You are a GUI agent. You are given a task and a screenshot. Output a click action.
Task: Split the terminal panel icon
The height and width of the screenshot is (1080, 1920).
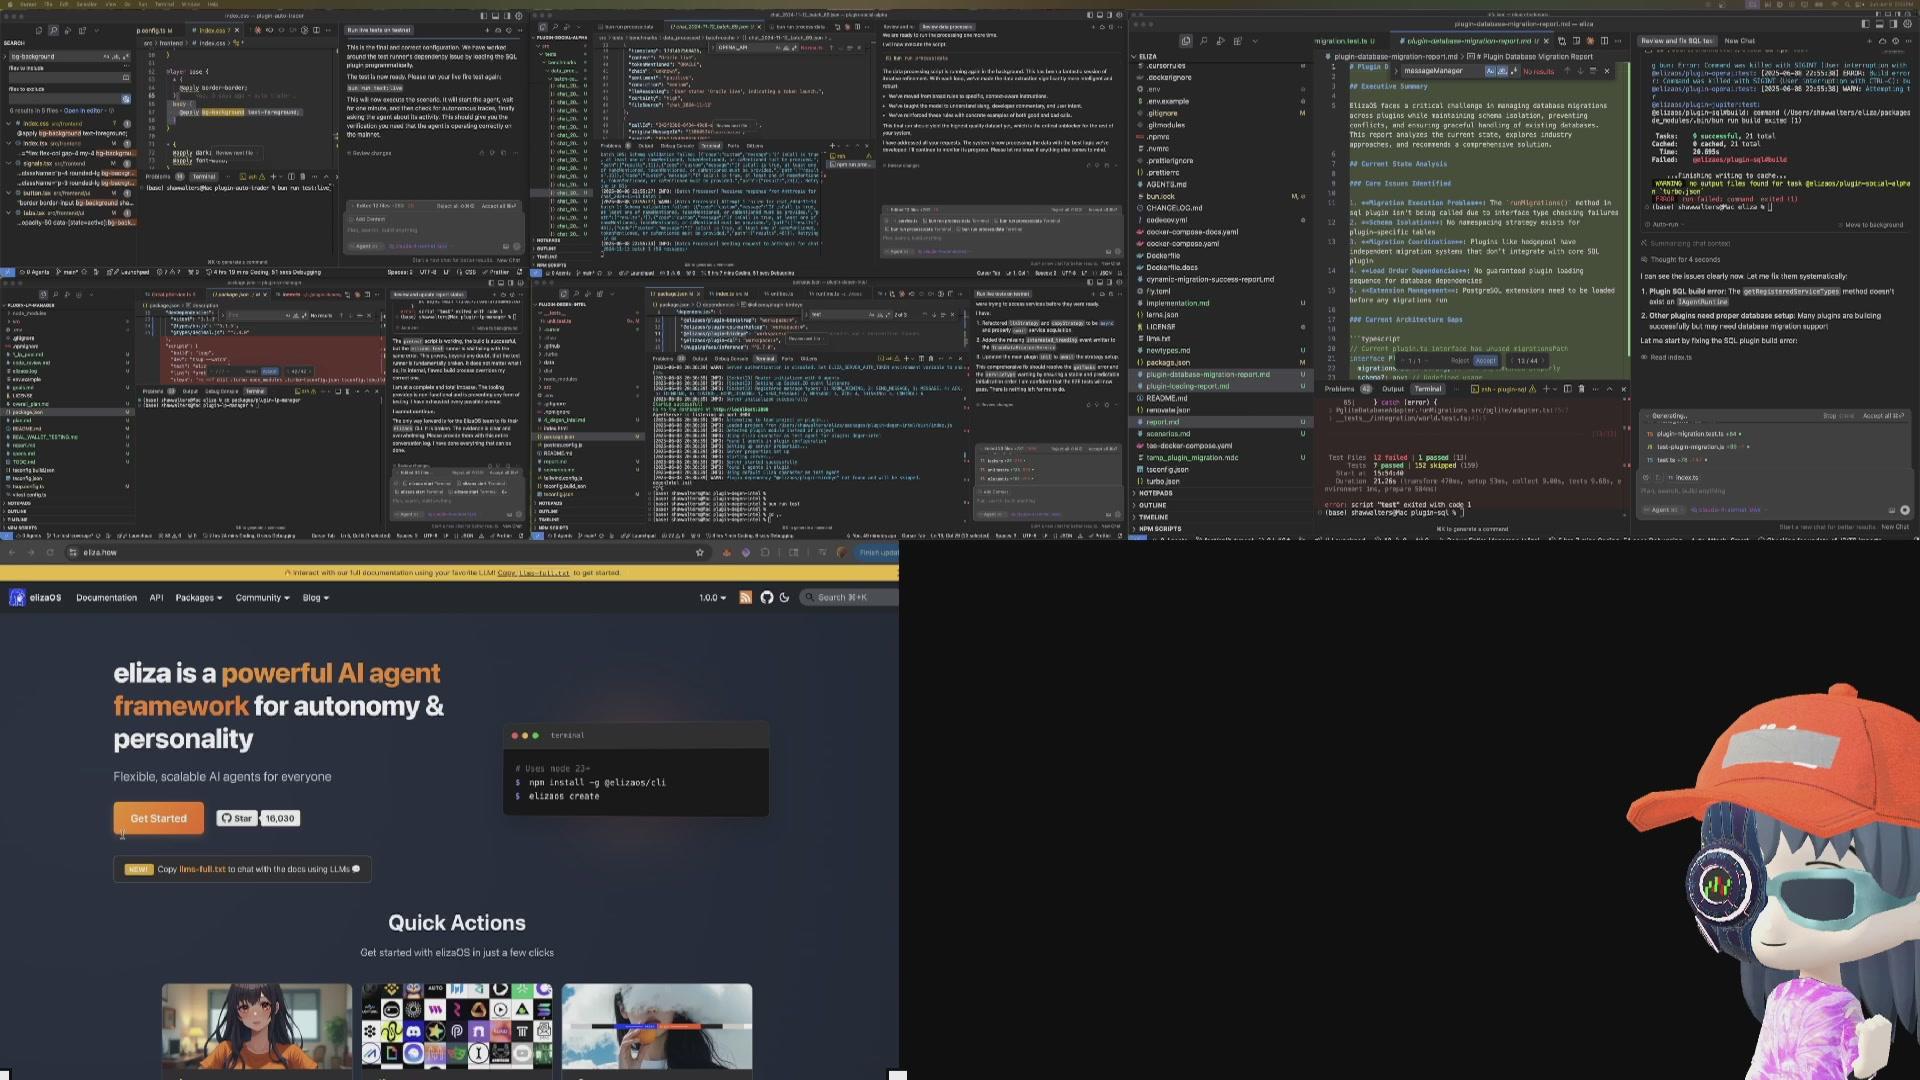1567,389
